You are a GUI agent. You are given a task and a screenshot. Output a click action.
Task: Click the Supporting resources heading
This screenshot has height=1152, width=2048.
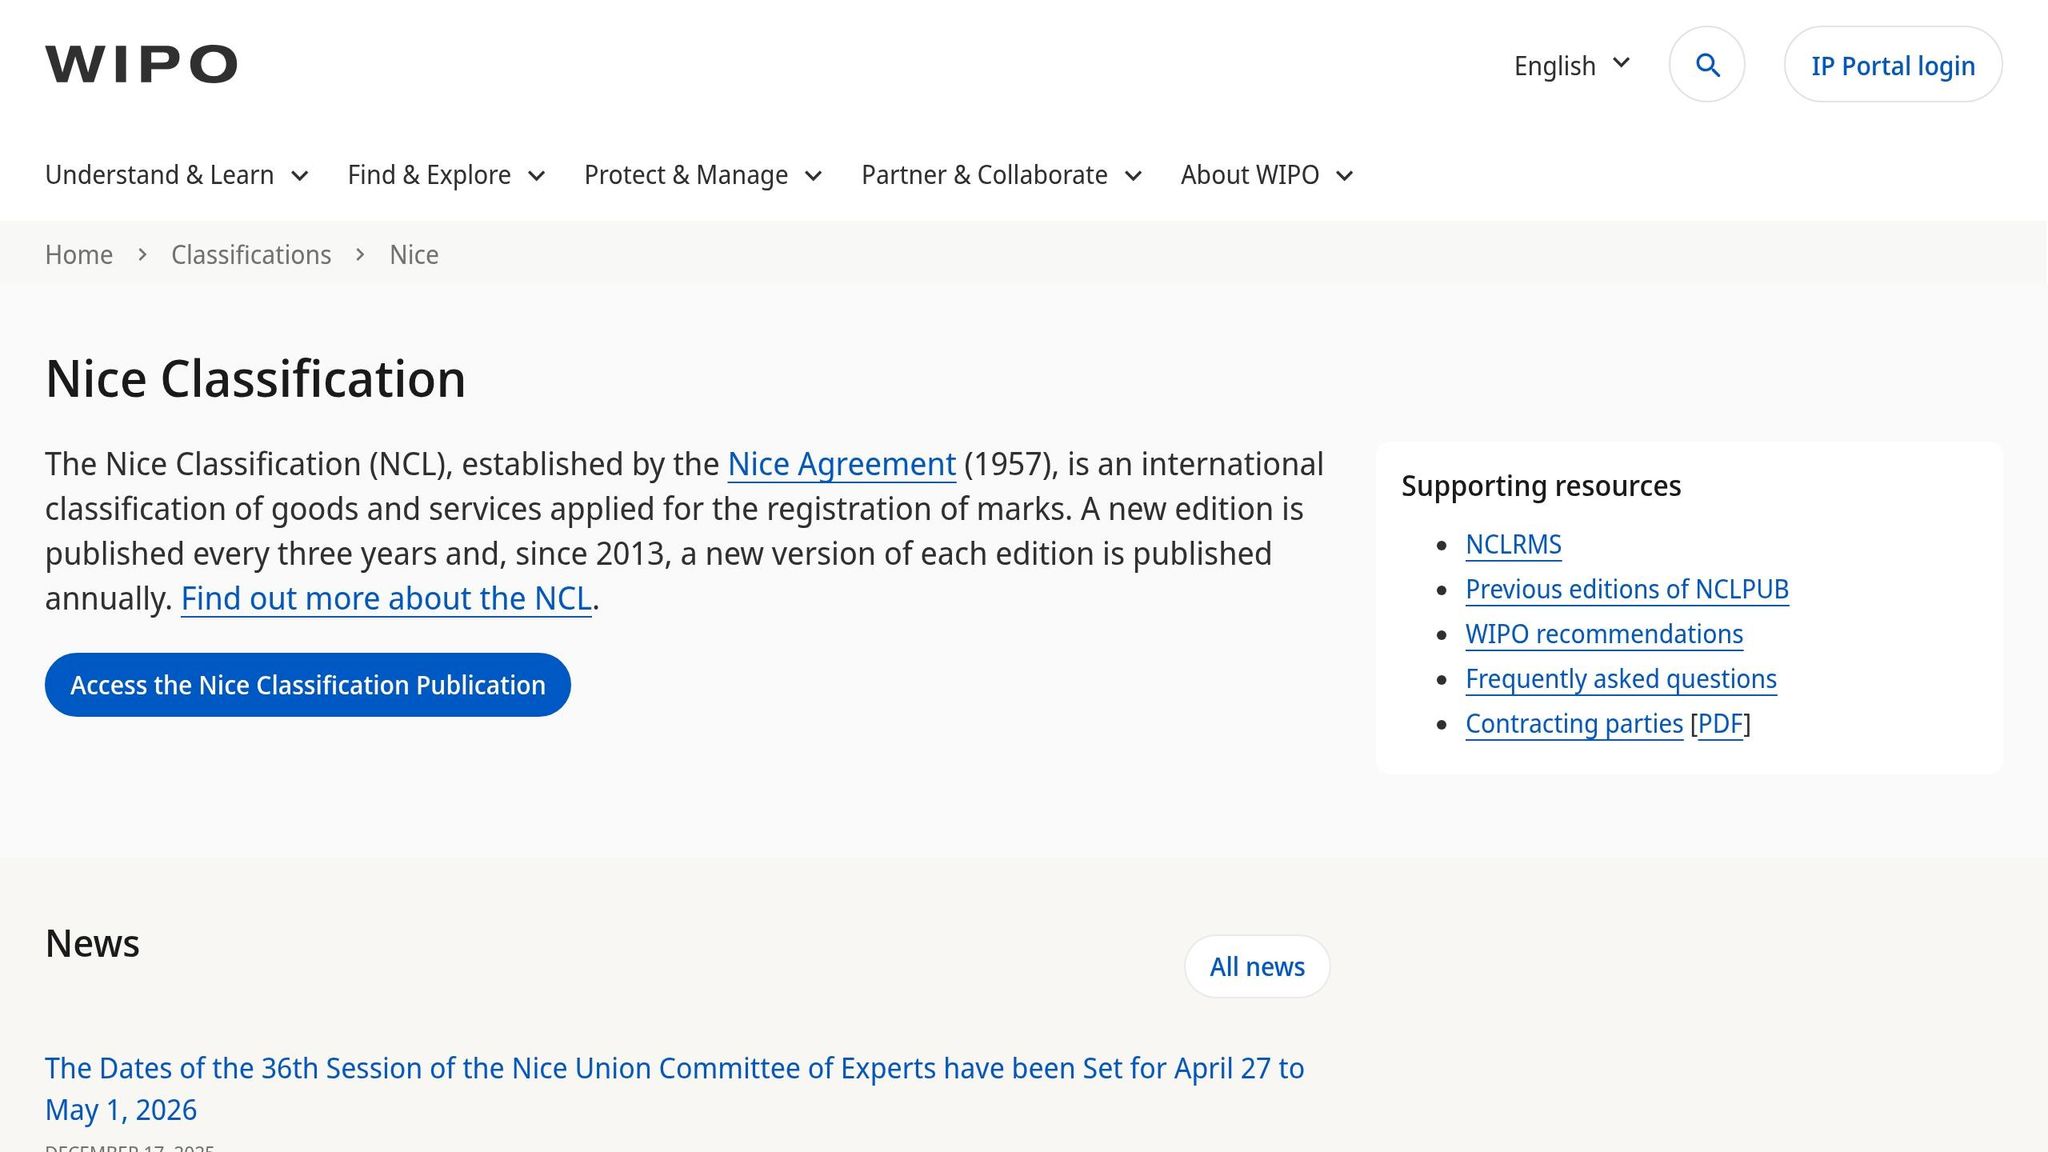[1541, 486]
